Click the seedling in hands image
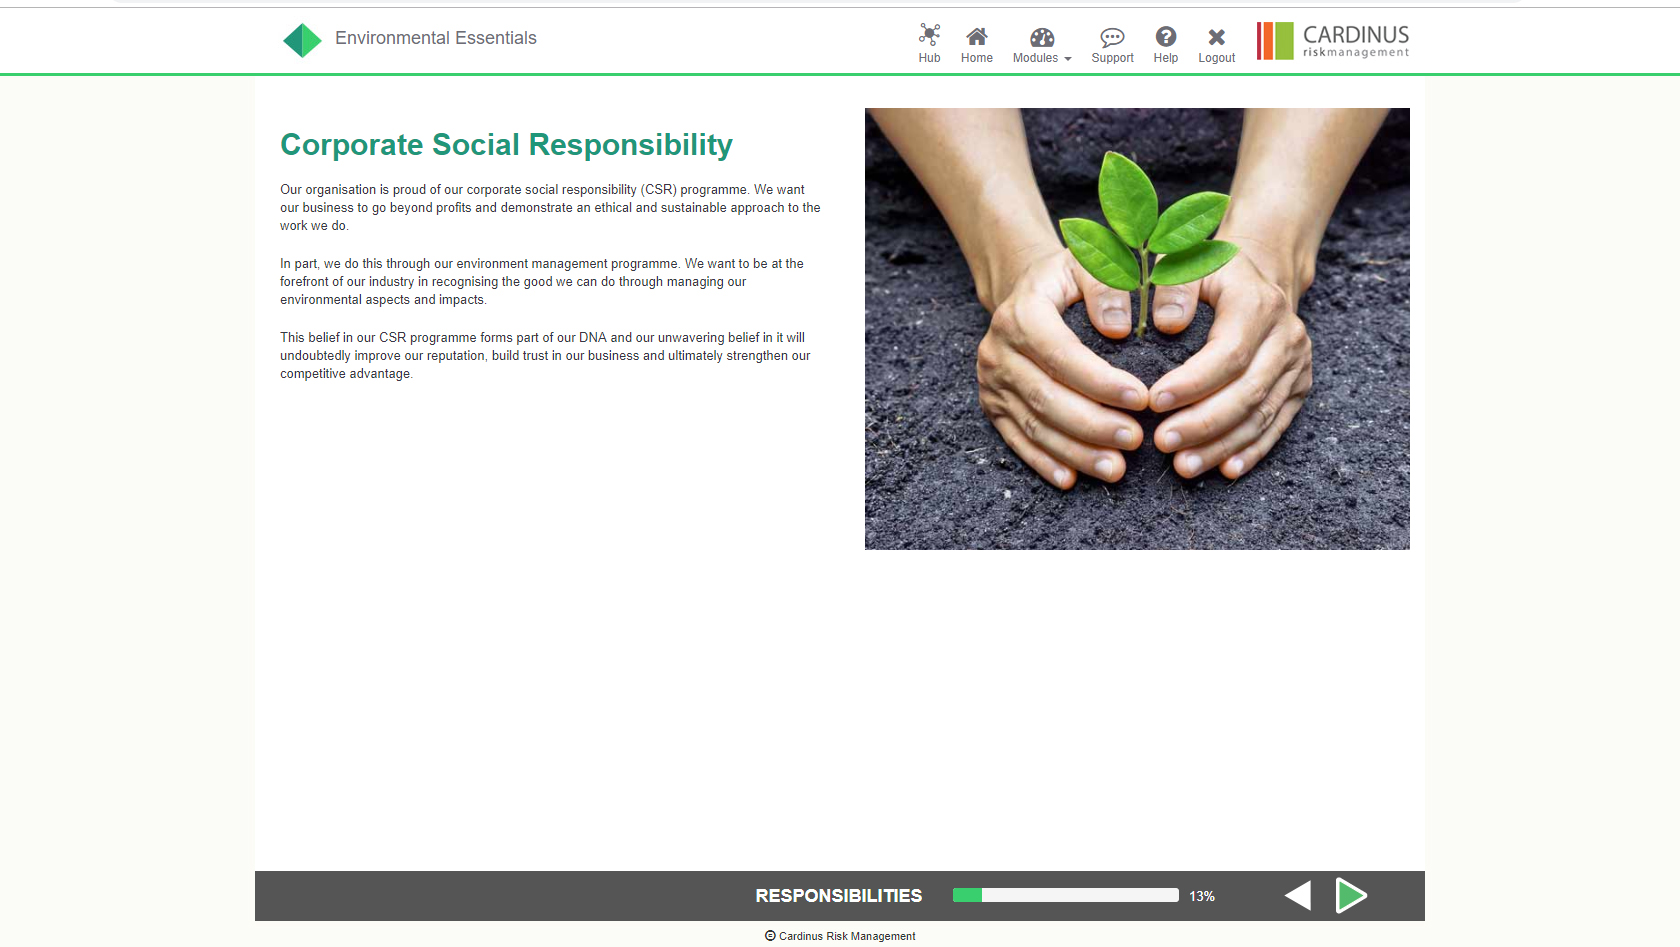The width and height of the screenshot is (1680, 947). tap(1137, 328)
